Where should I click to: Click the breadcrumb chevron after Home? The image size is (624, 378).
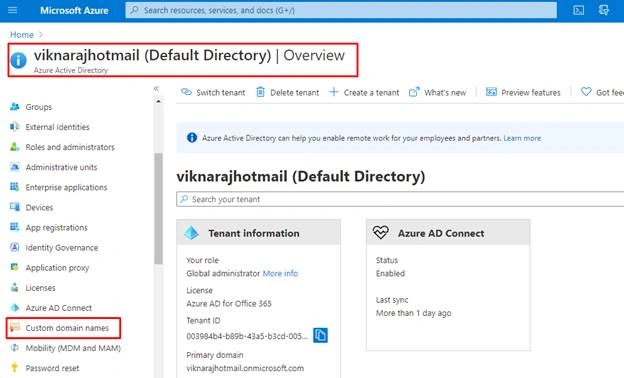pyautogui.click(x=41, y=35)
